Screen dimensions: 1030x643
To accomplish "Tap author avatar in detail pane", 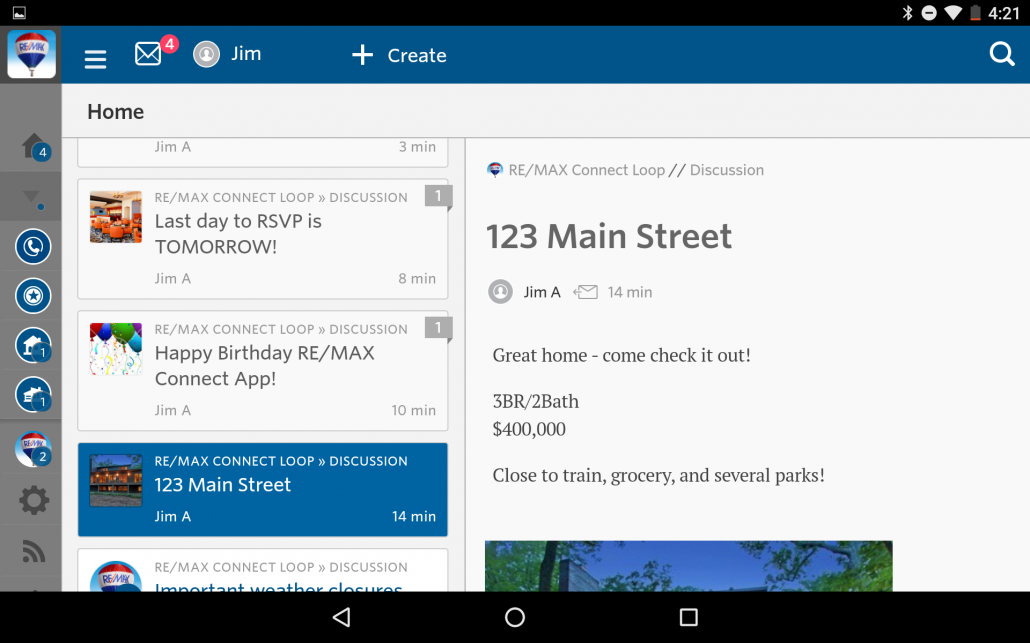I will click(501, 292).
